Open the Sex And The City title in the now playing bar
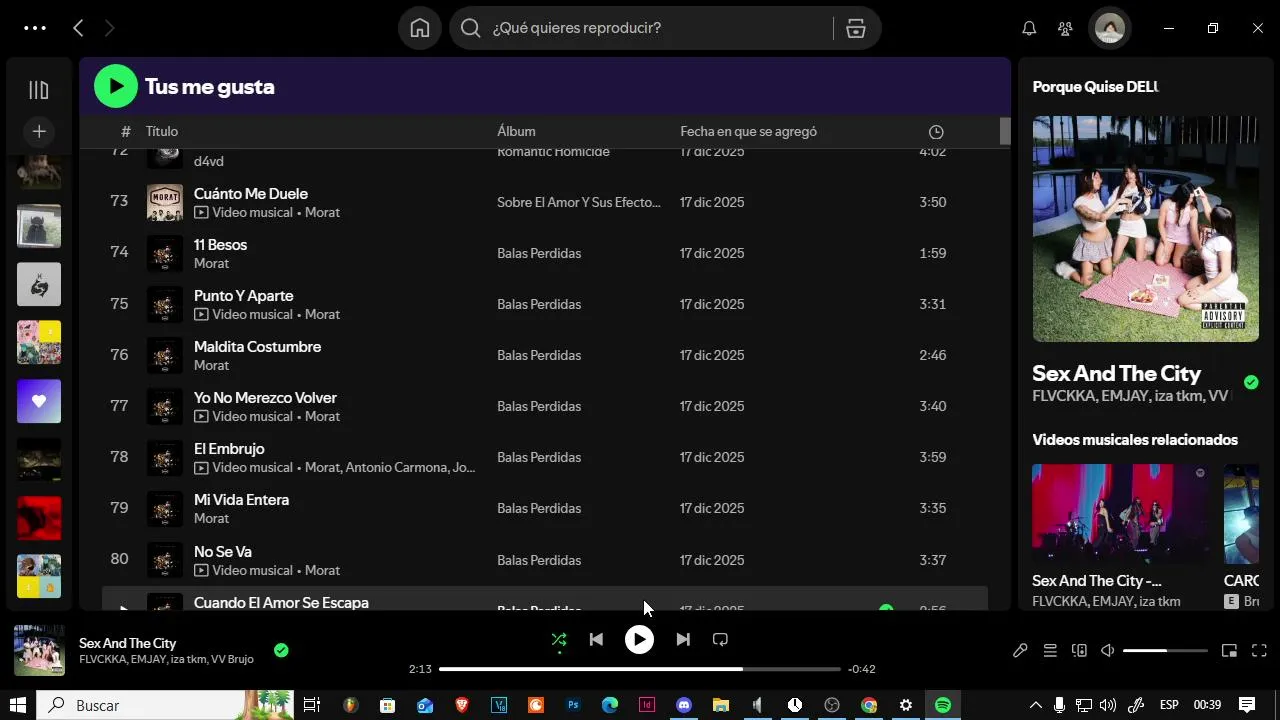Image resolution: width=1280 pixels, height=720 pixels. [x=127, y=643]
